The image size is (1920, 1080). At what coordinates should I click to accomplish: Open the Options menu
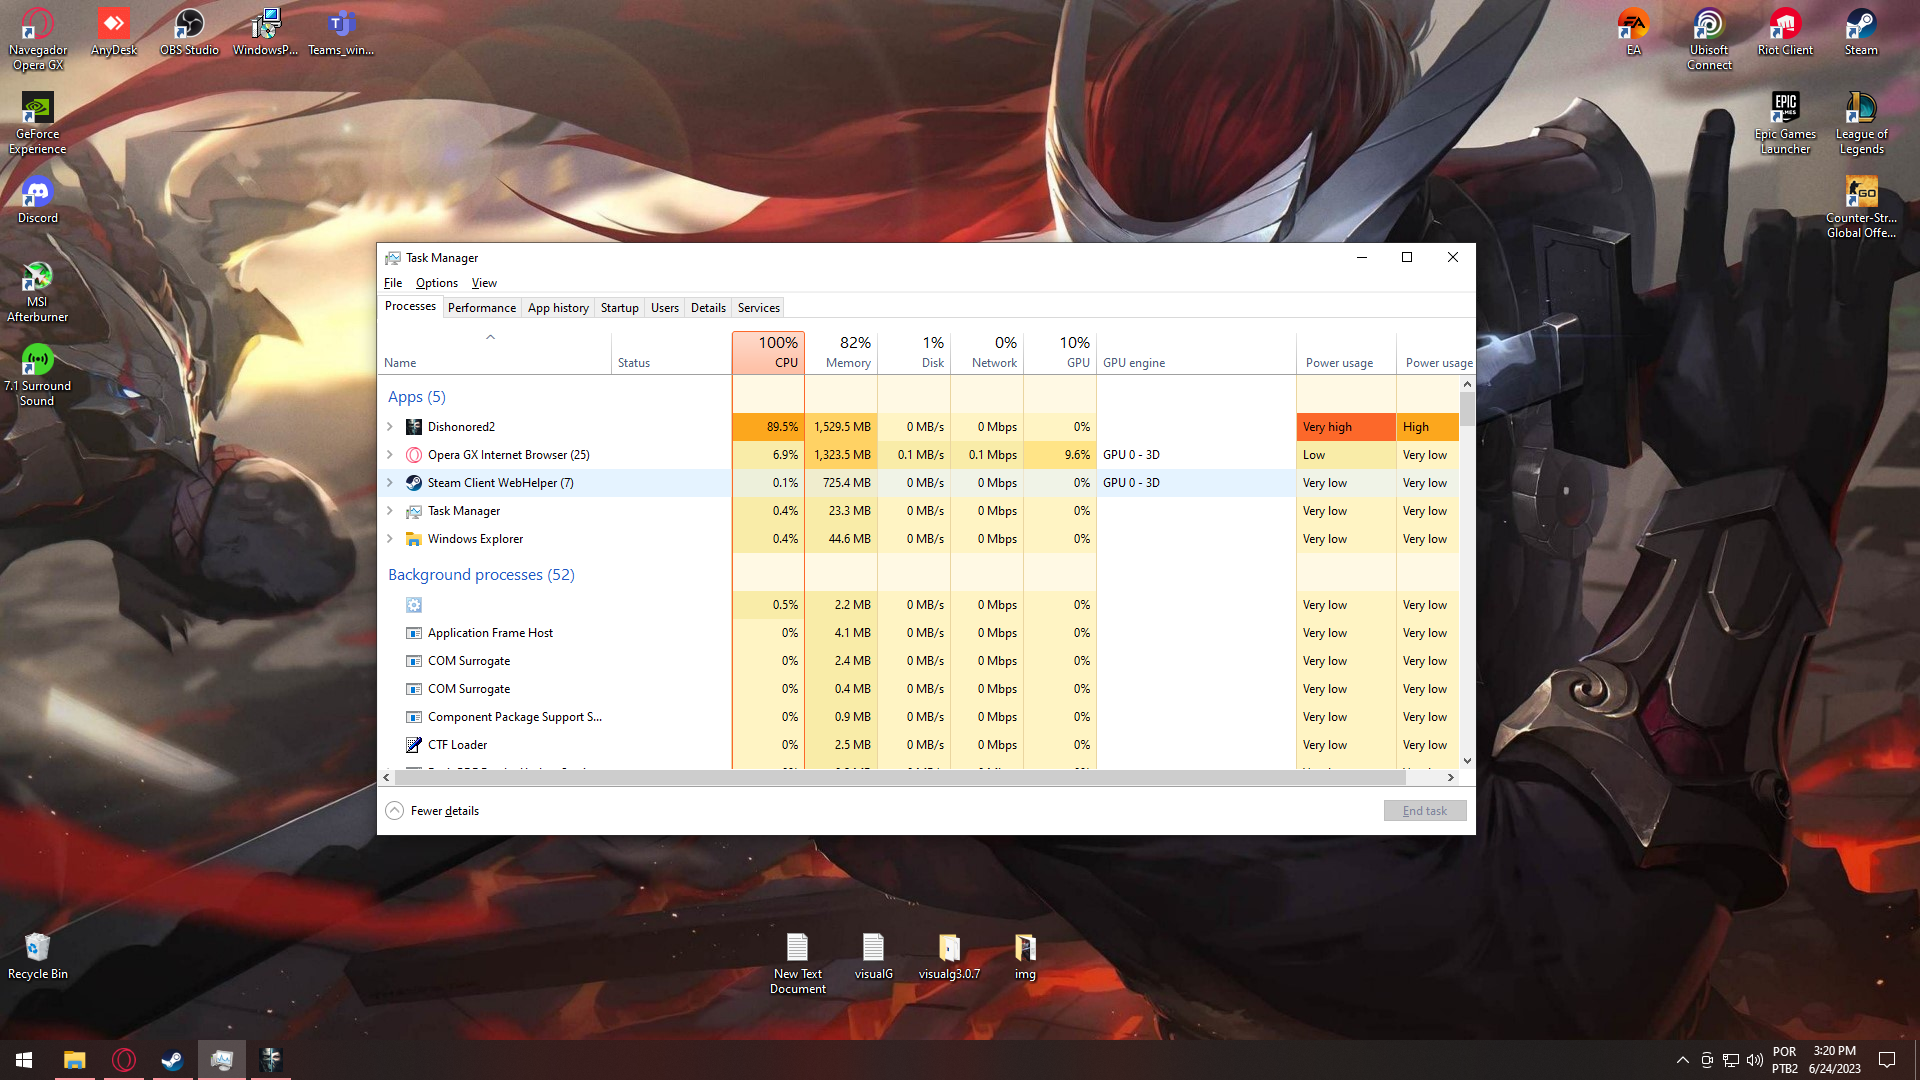437,283
